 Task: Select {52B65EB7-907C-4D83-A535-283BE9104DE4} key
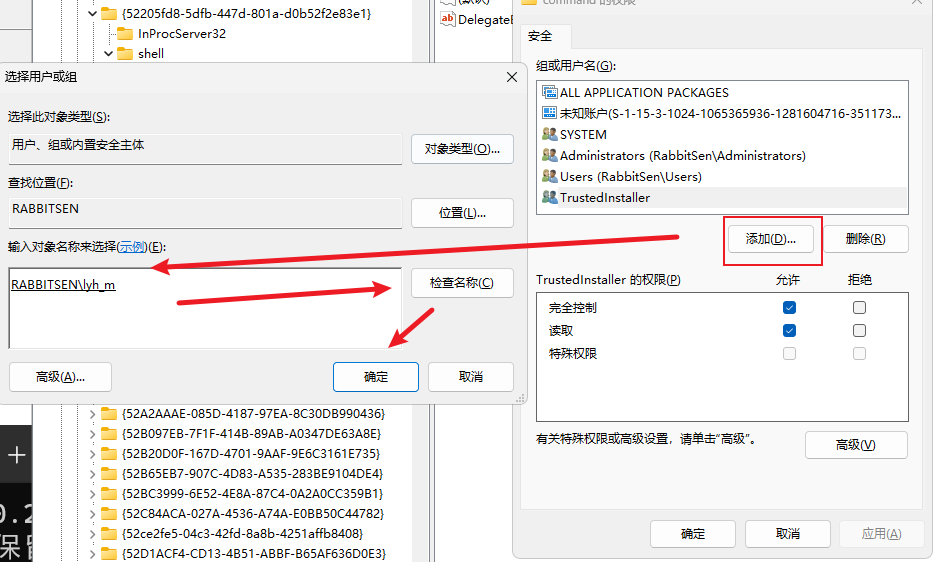click(252, 473)
